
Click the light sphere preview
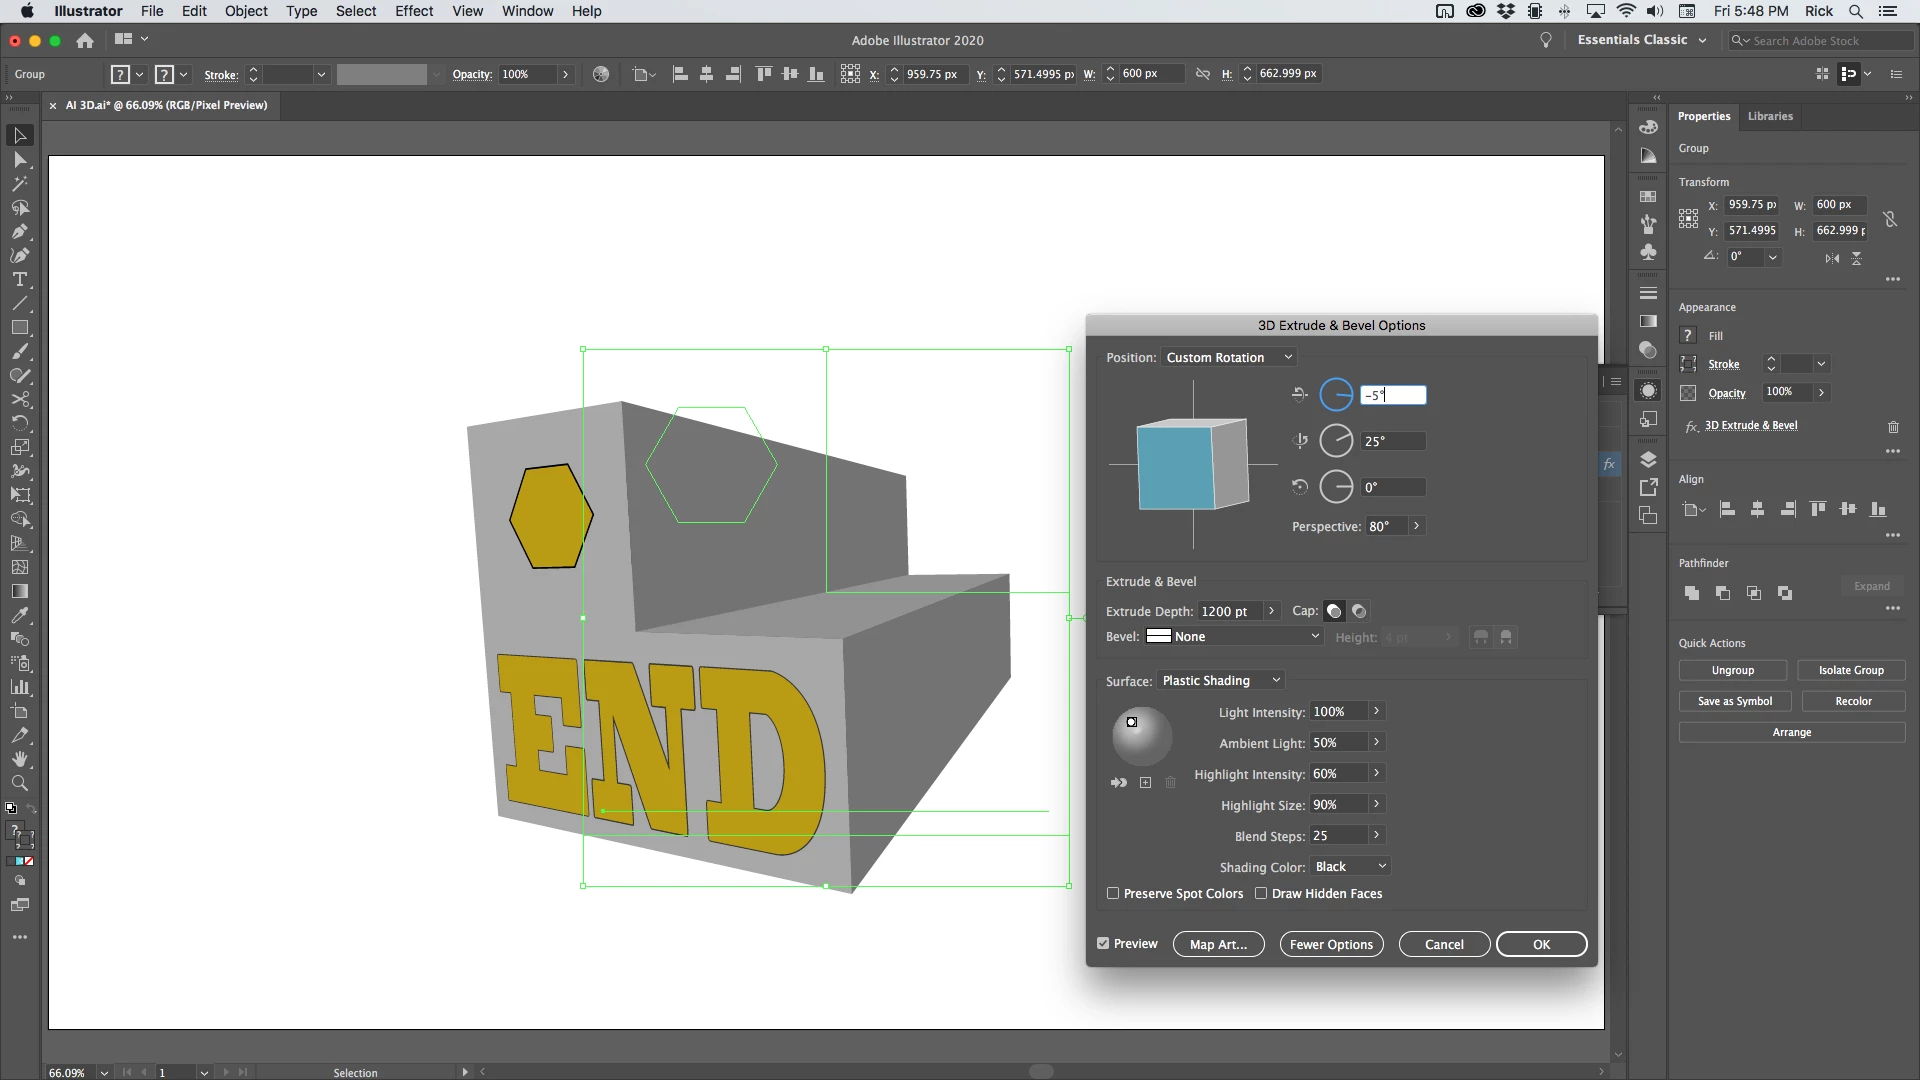click(1142, 736)
